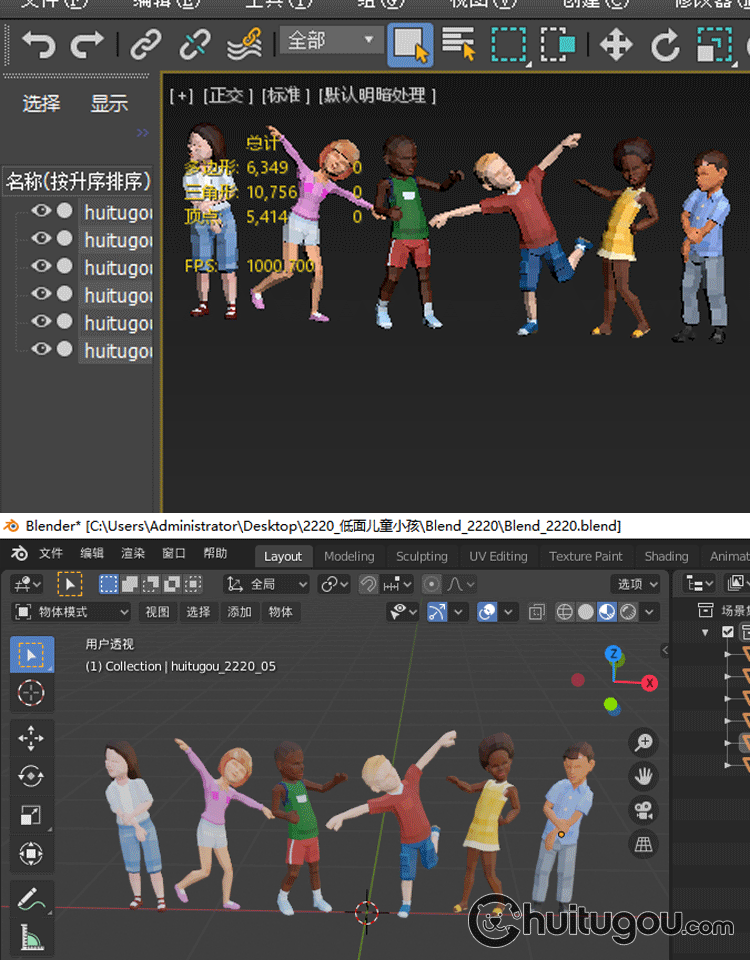Expand the 全局 transform orientation dropdown
This screenshot has width=750, height=960.
[267, 584]
